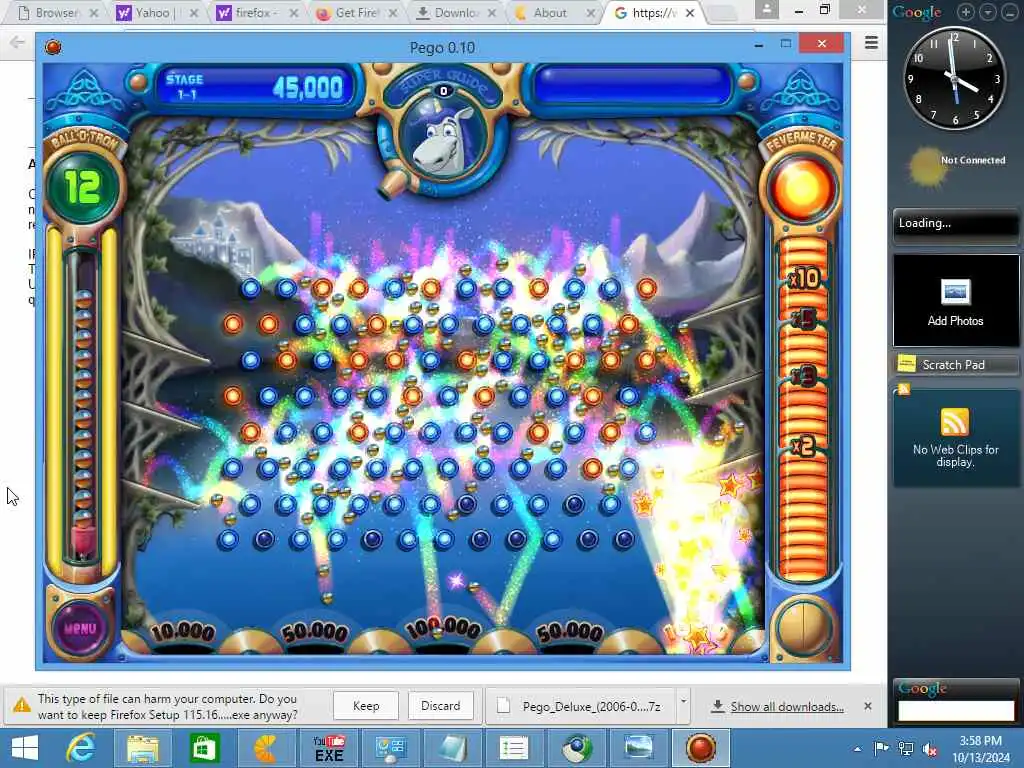Viewport: 1024px width, 768px height.
Task: Open a new browser tab
Action: (721, 14)
